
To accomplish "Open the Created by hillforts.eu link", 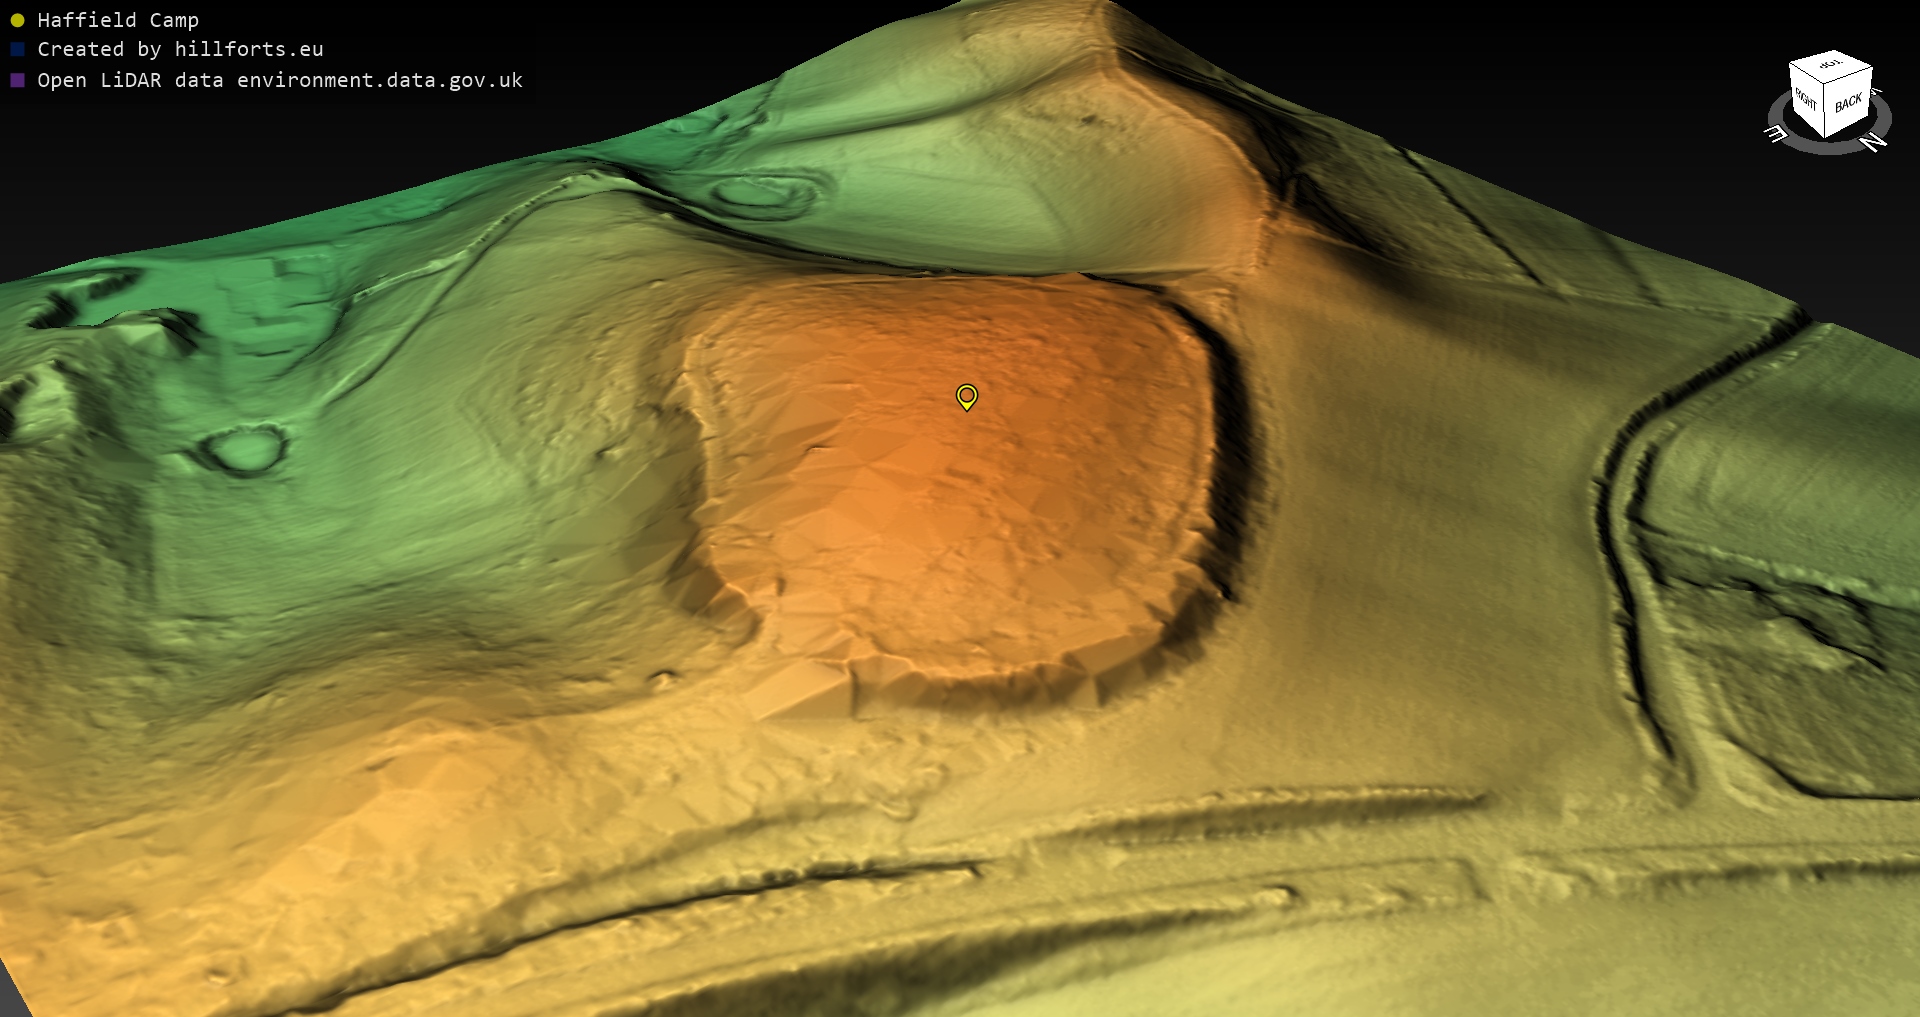I will click(x=180, y=49).
